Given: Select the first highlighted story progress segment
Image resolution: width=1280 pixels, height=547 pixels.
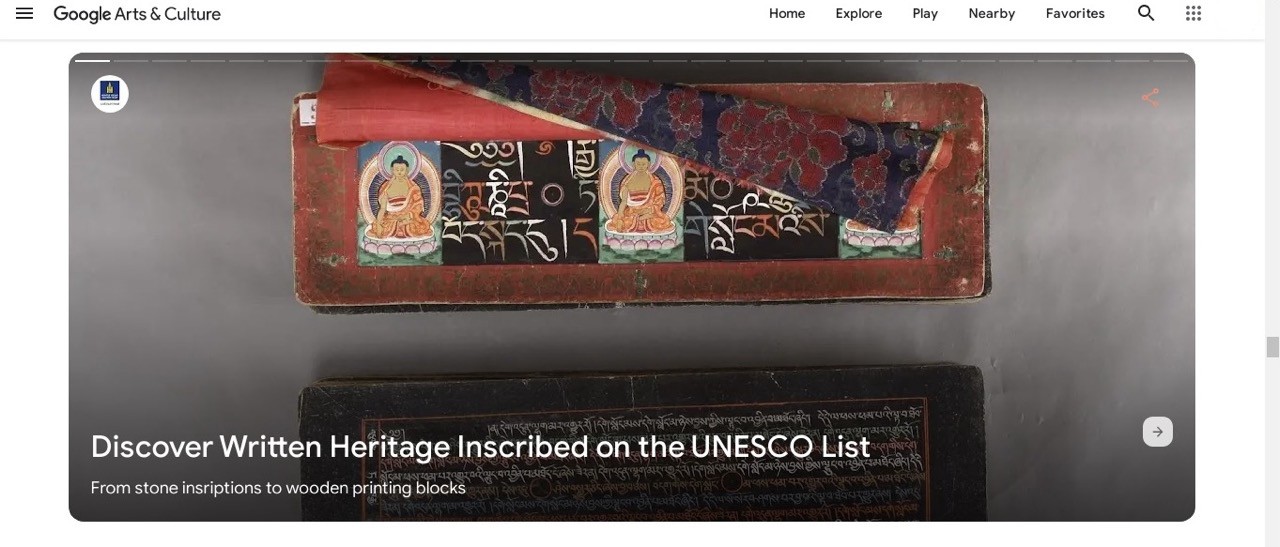Looking at the screenshot, I should (x=92, y=60).
